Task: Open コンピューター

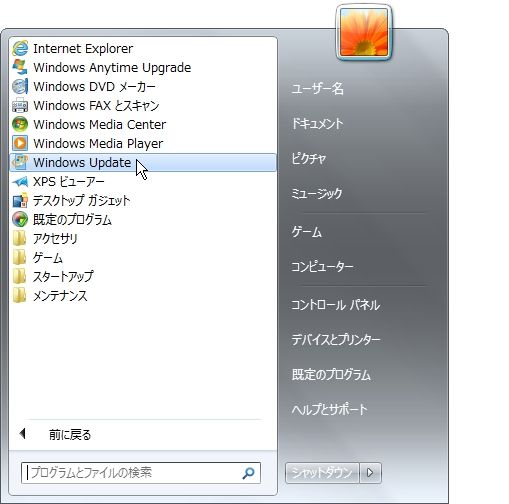Action: (322, 267)
